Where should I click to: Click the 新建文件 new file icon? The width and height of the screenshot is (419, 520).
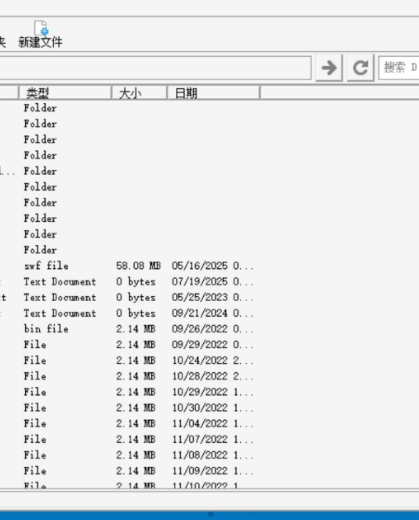[40, 28]
